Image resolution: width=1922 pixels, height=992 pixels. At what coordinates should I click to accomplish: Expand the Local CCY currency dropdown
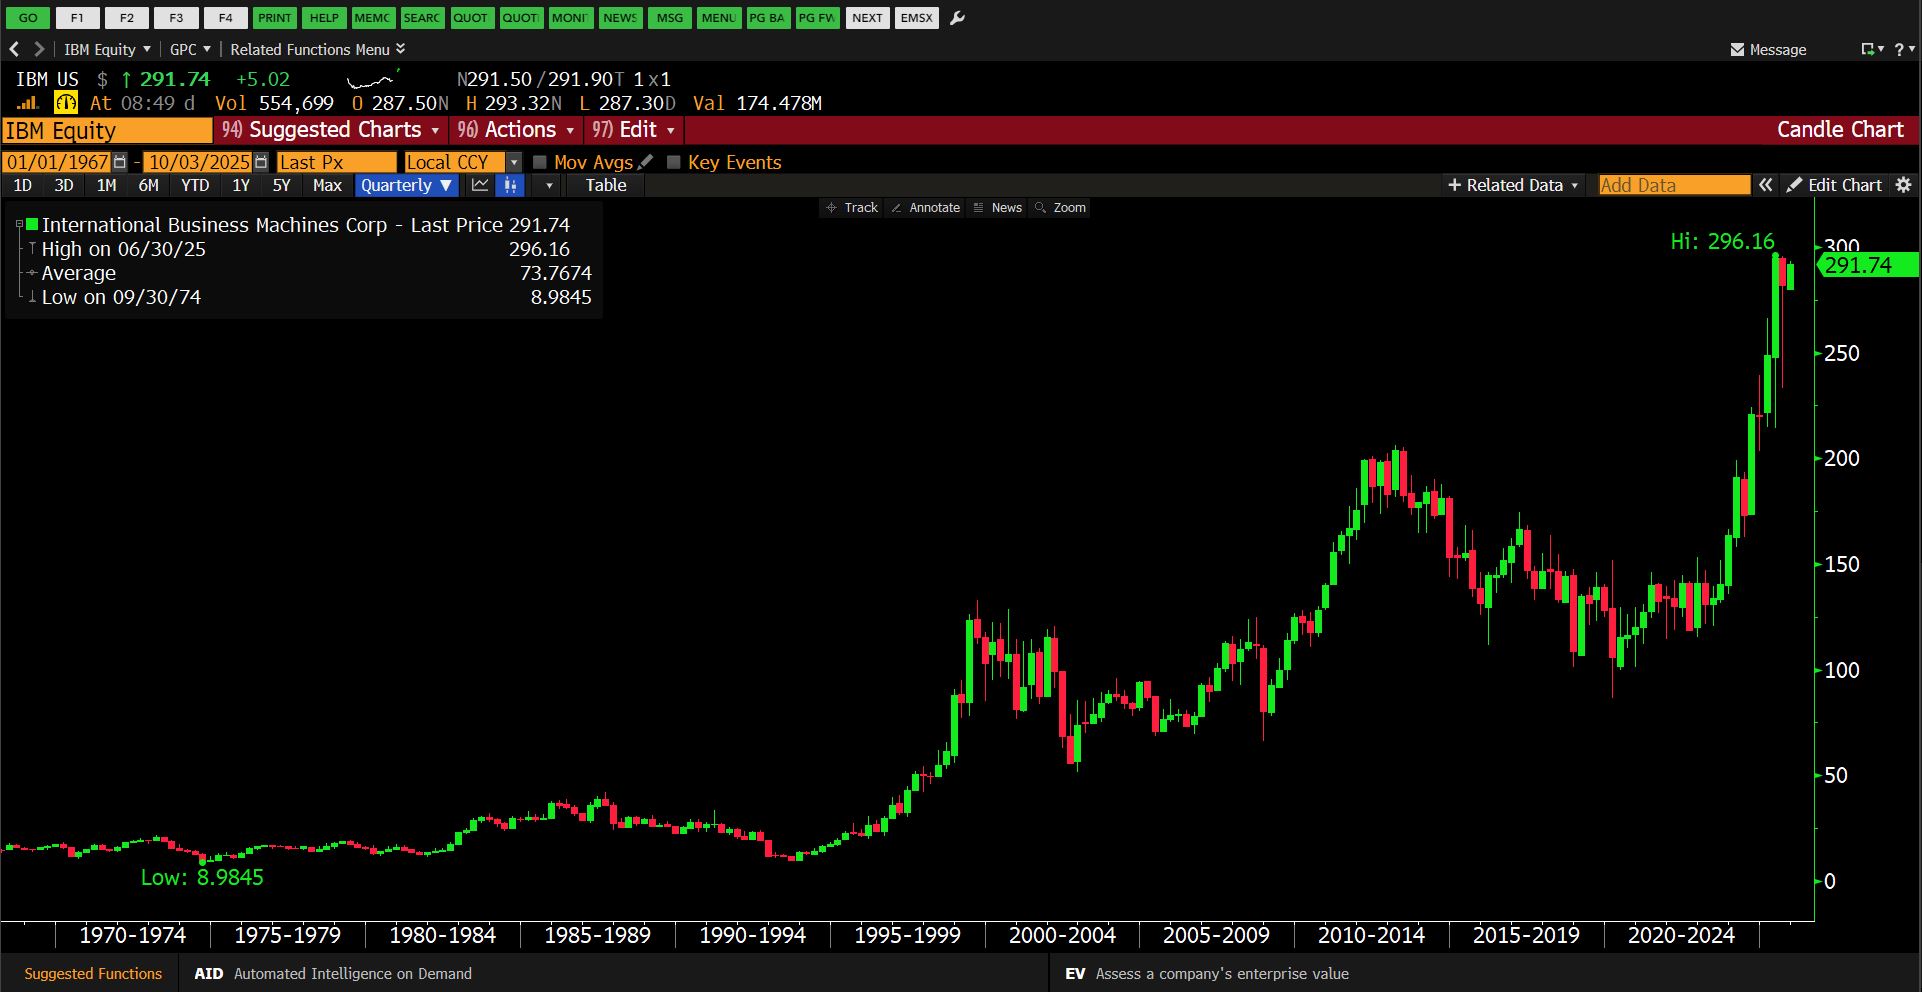point(514,162)
